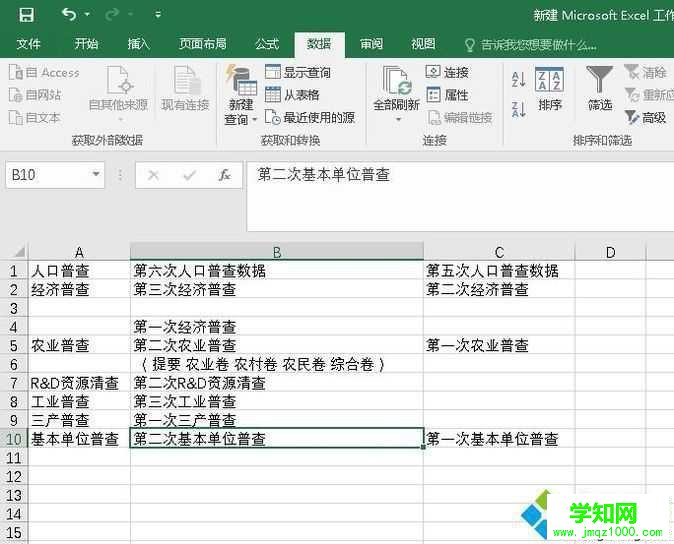The image size is (674, 544).
Task: Switch to the 公式 ribbon tab
Action: pyautogui.click(x=267, y=44)
